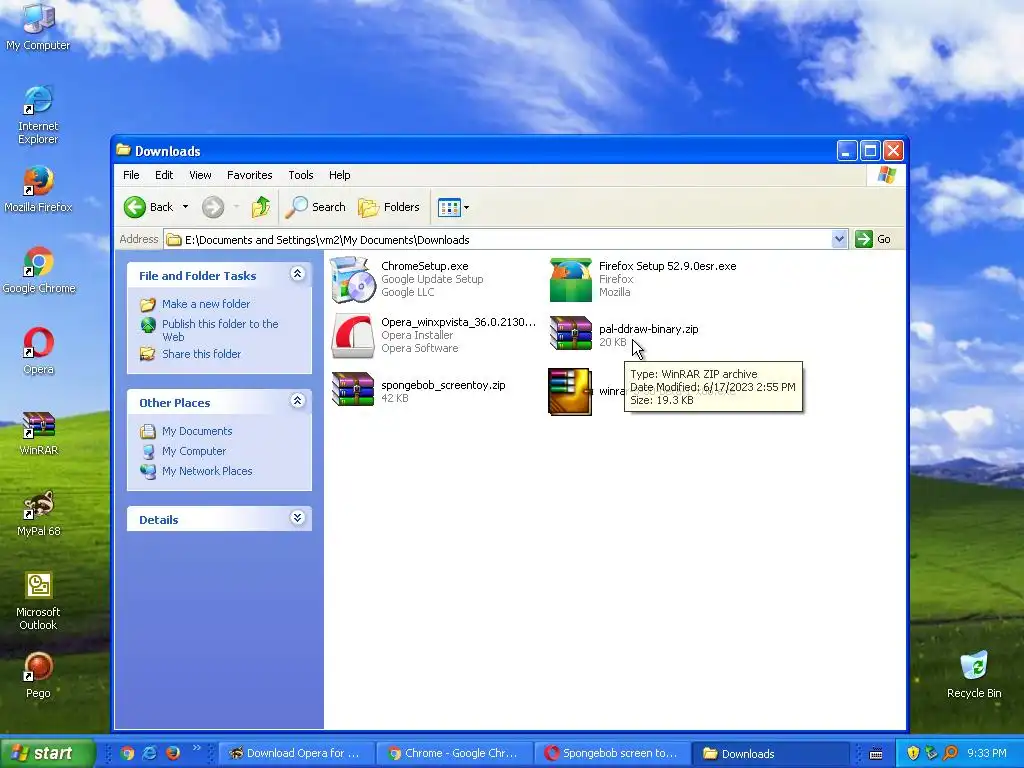The image size is (1024, 768).
Task: Expand the Details panel
Action: [x=297, y=518]
